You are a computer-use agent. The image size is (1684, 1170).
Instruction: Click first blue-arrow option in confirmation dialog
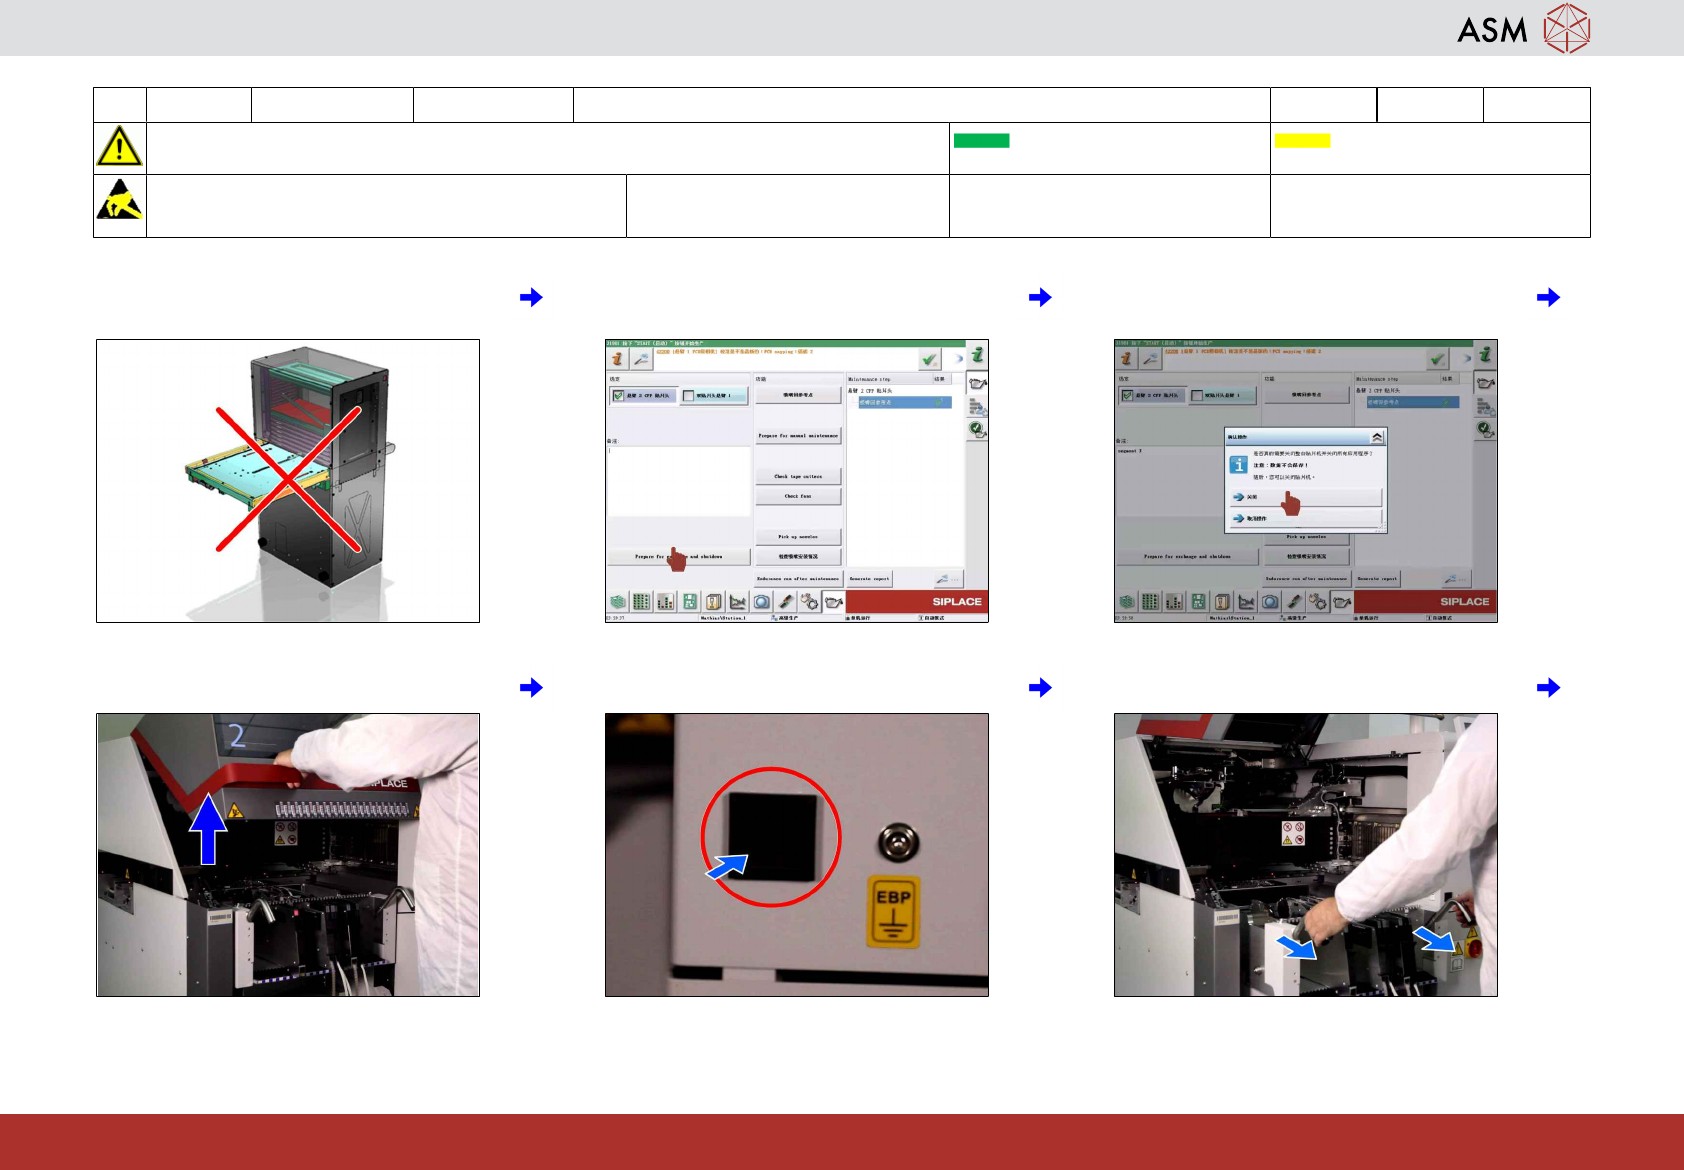tap(1305, 497)
